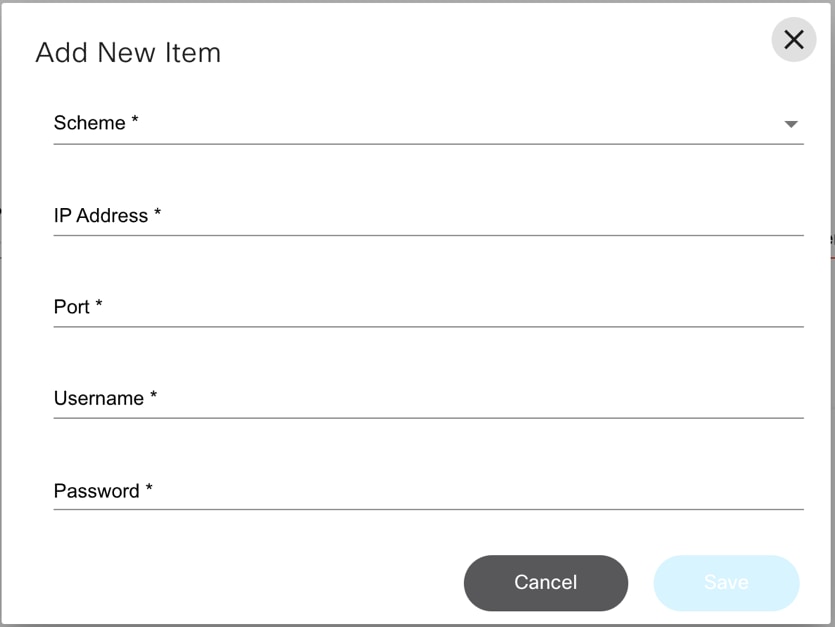Click the Add New Item title

click(128, 53)
